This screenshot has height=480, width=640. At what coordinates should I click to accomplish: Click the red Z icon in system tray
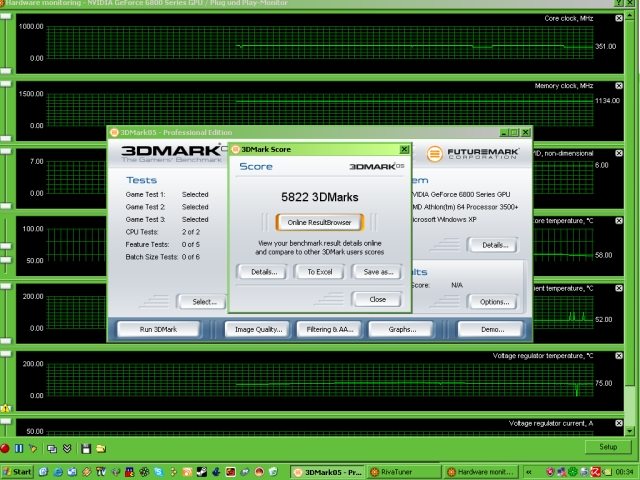(596, 472)
